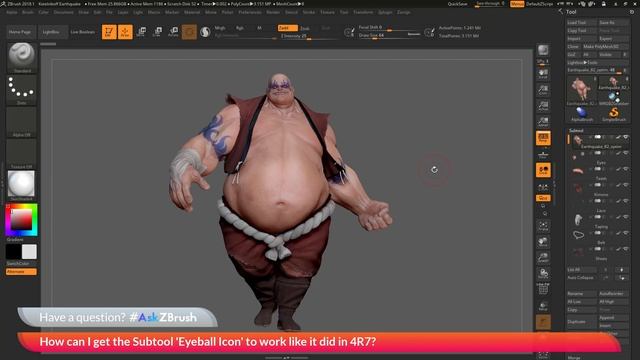The width and height of the screenshot is (640, 360).
Task: Open the Document menu
Action: pos(64,12)
